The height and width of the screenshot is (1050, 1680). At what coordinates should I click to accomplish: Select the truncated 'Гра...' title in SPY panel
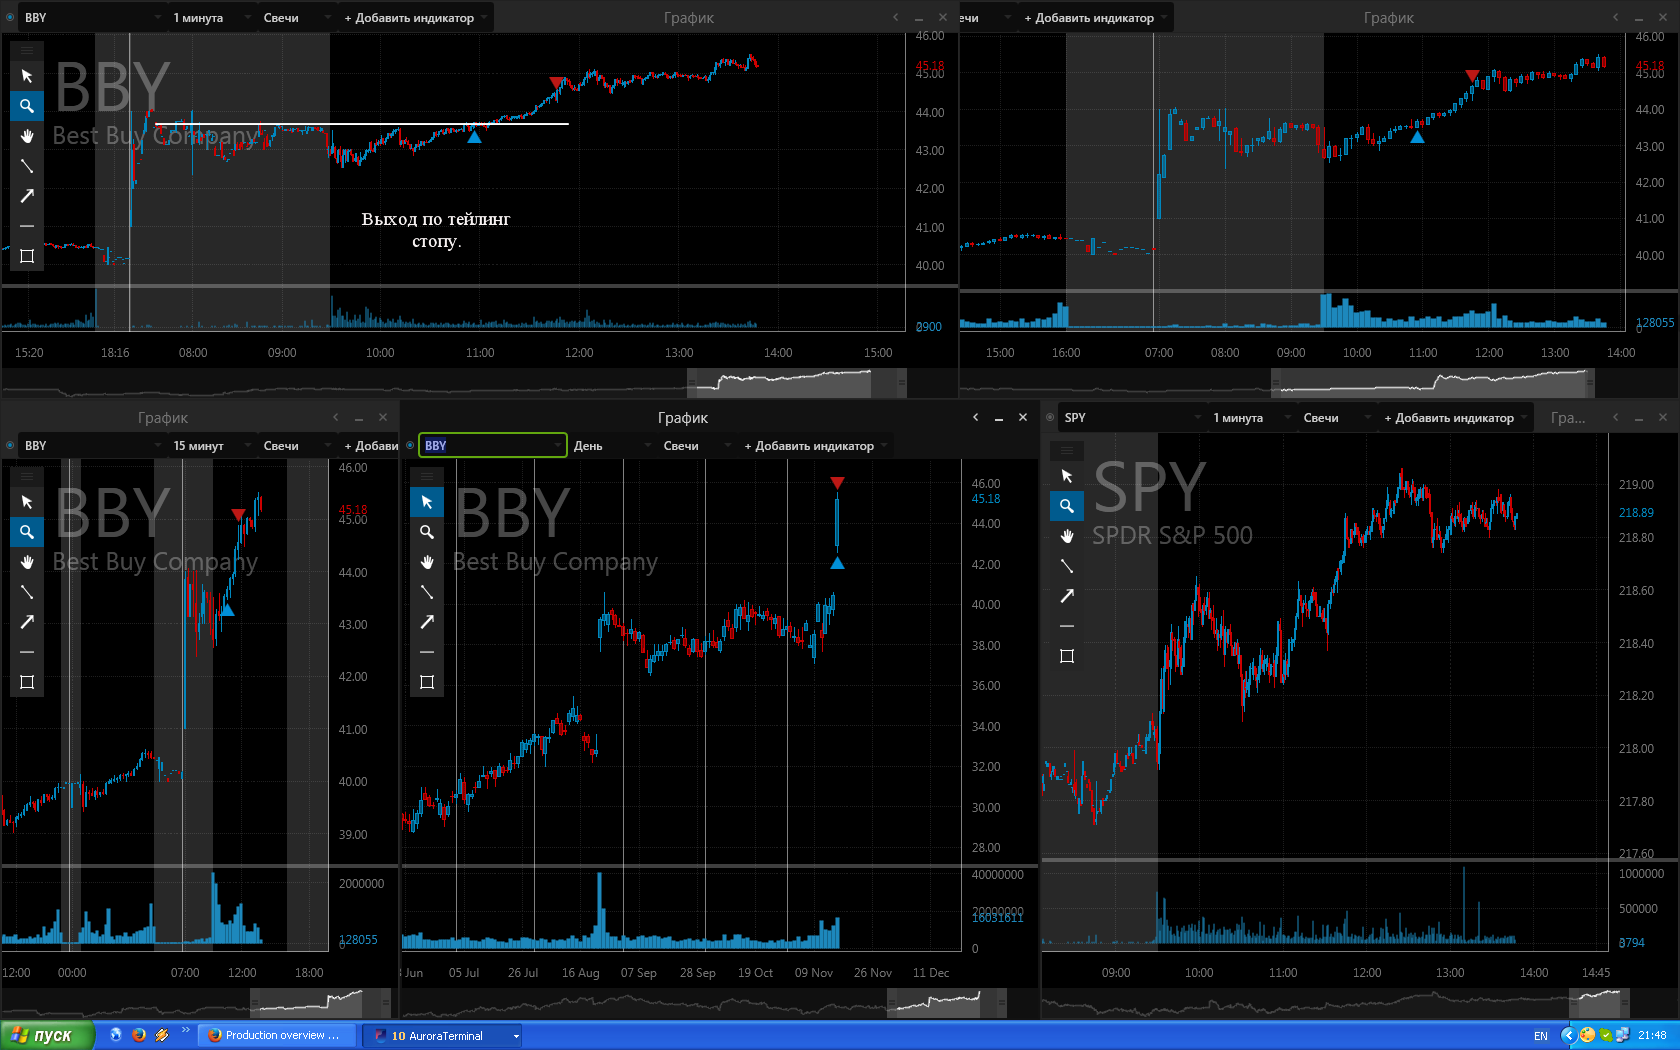(1568, 418)
